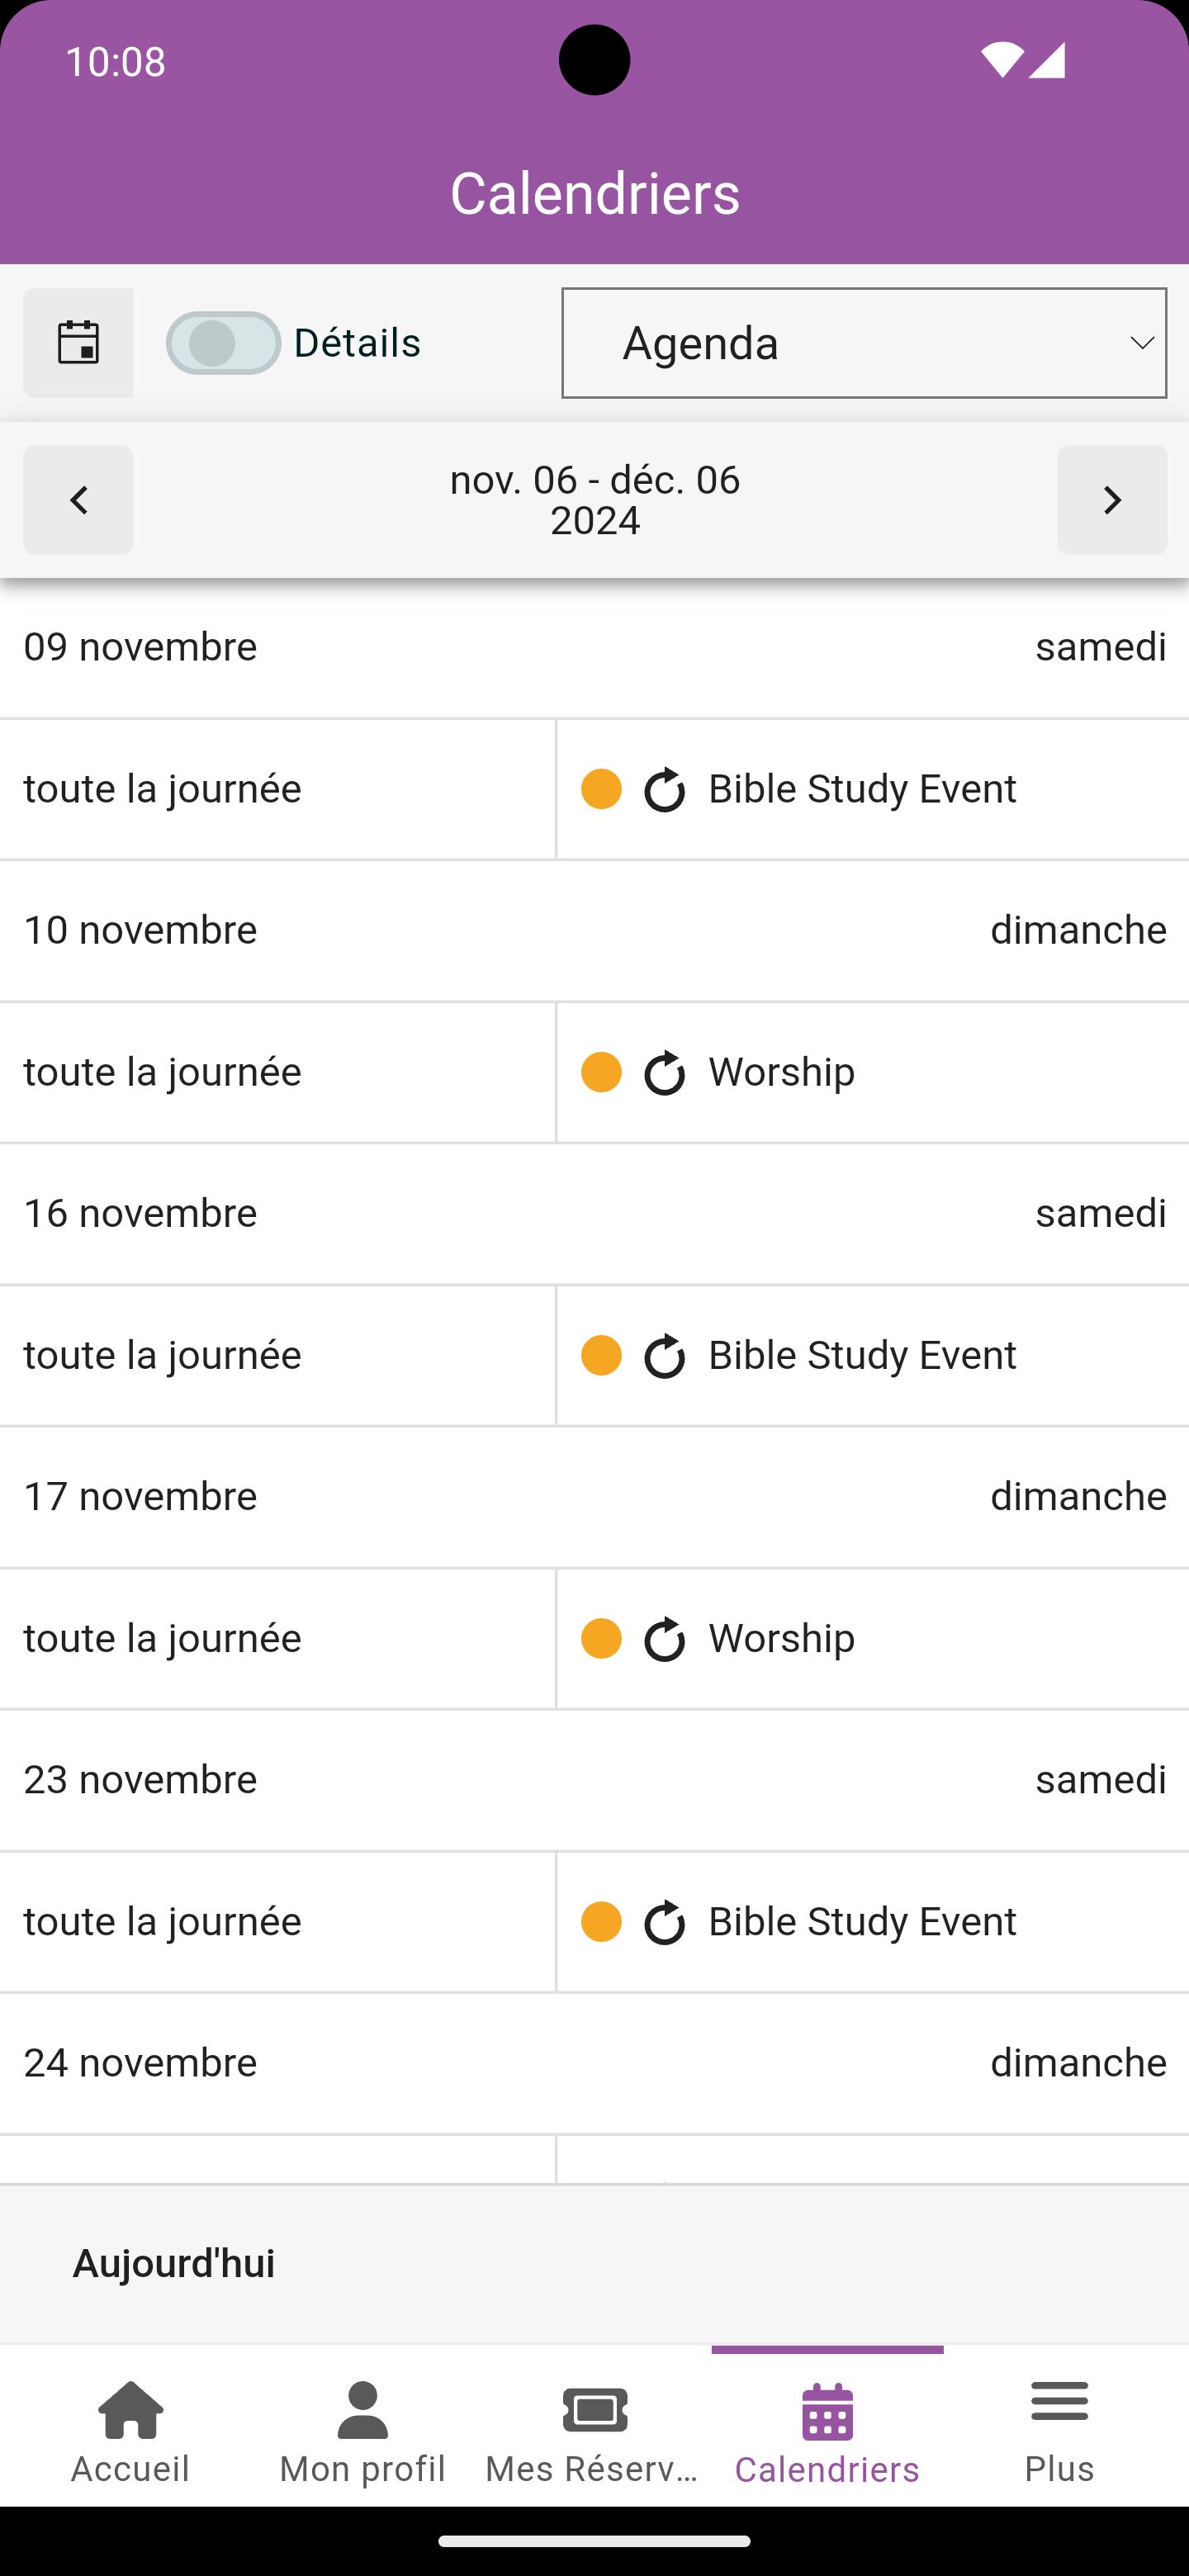Select the 24 novembre dimanche date header
Viewport: 1189px width, 2576px height.
click(x=594, y=2063)
